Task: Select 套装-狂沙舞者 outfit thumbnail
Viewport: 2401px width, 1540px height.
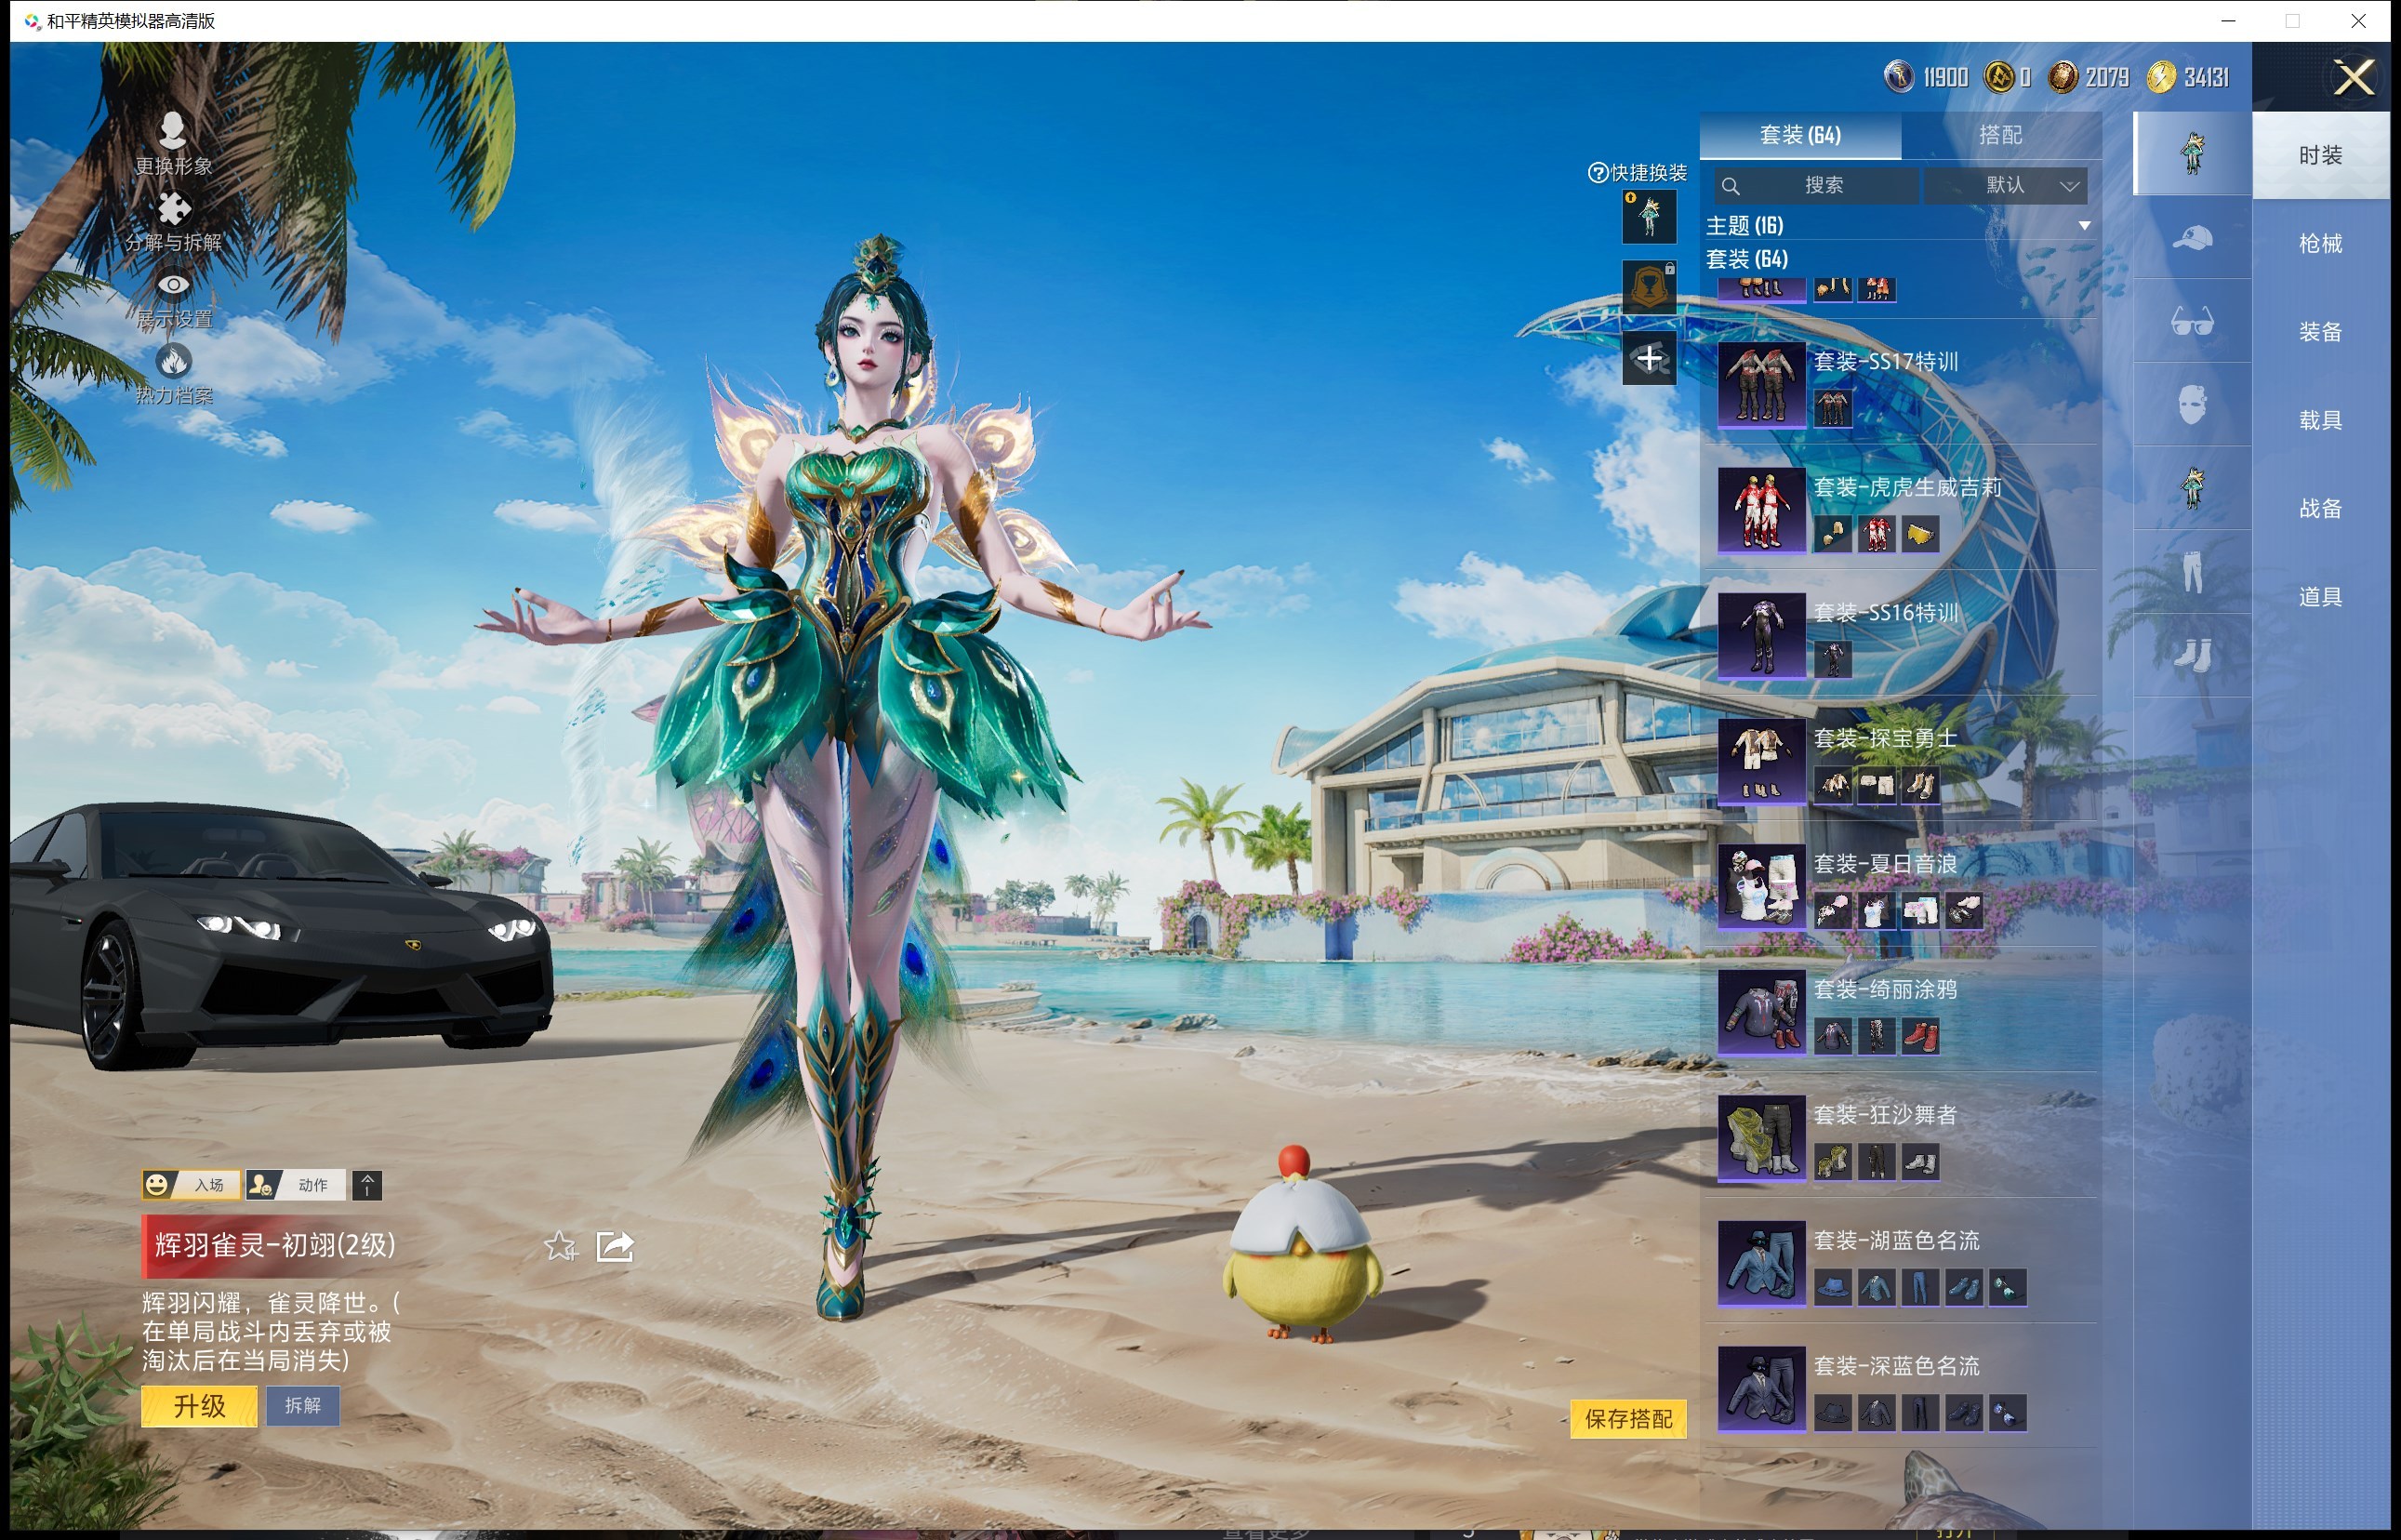Action: [x=1761, y=1139]
